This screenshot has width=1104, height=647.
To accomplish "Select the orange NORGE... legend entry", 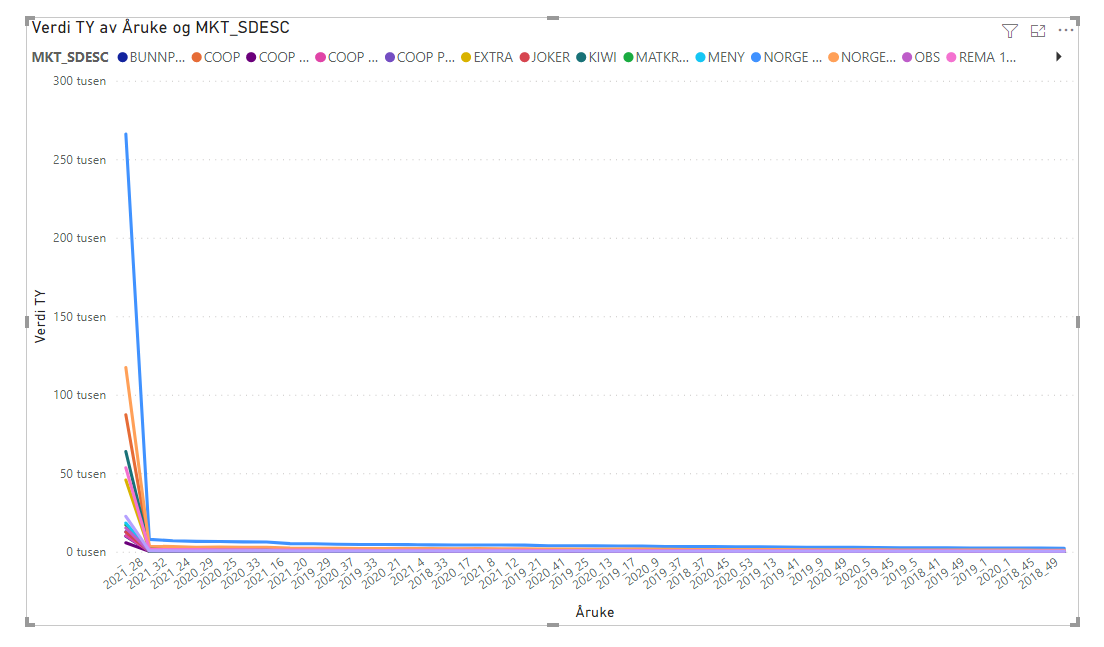I will point(862,58).
